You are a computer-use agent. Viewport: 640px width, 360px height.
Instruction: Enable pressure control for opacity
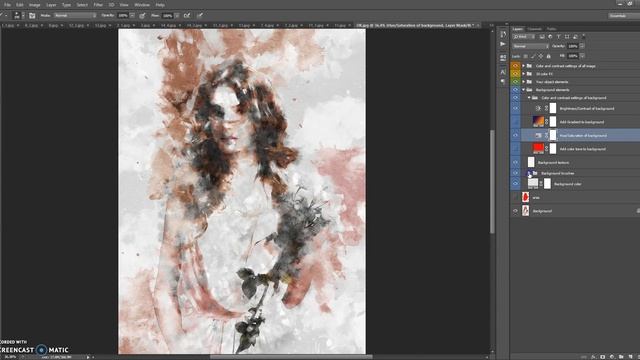(x=142, y=16)
